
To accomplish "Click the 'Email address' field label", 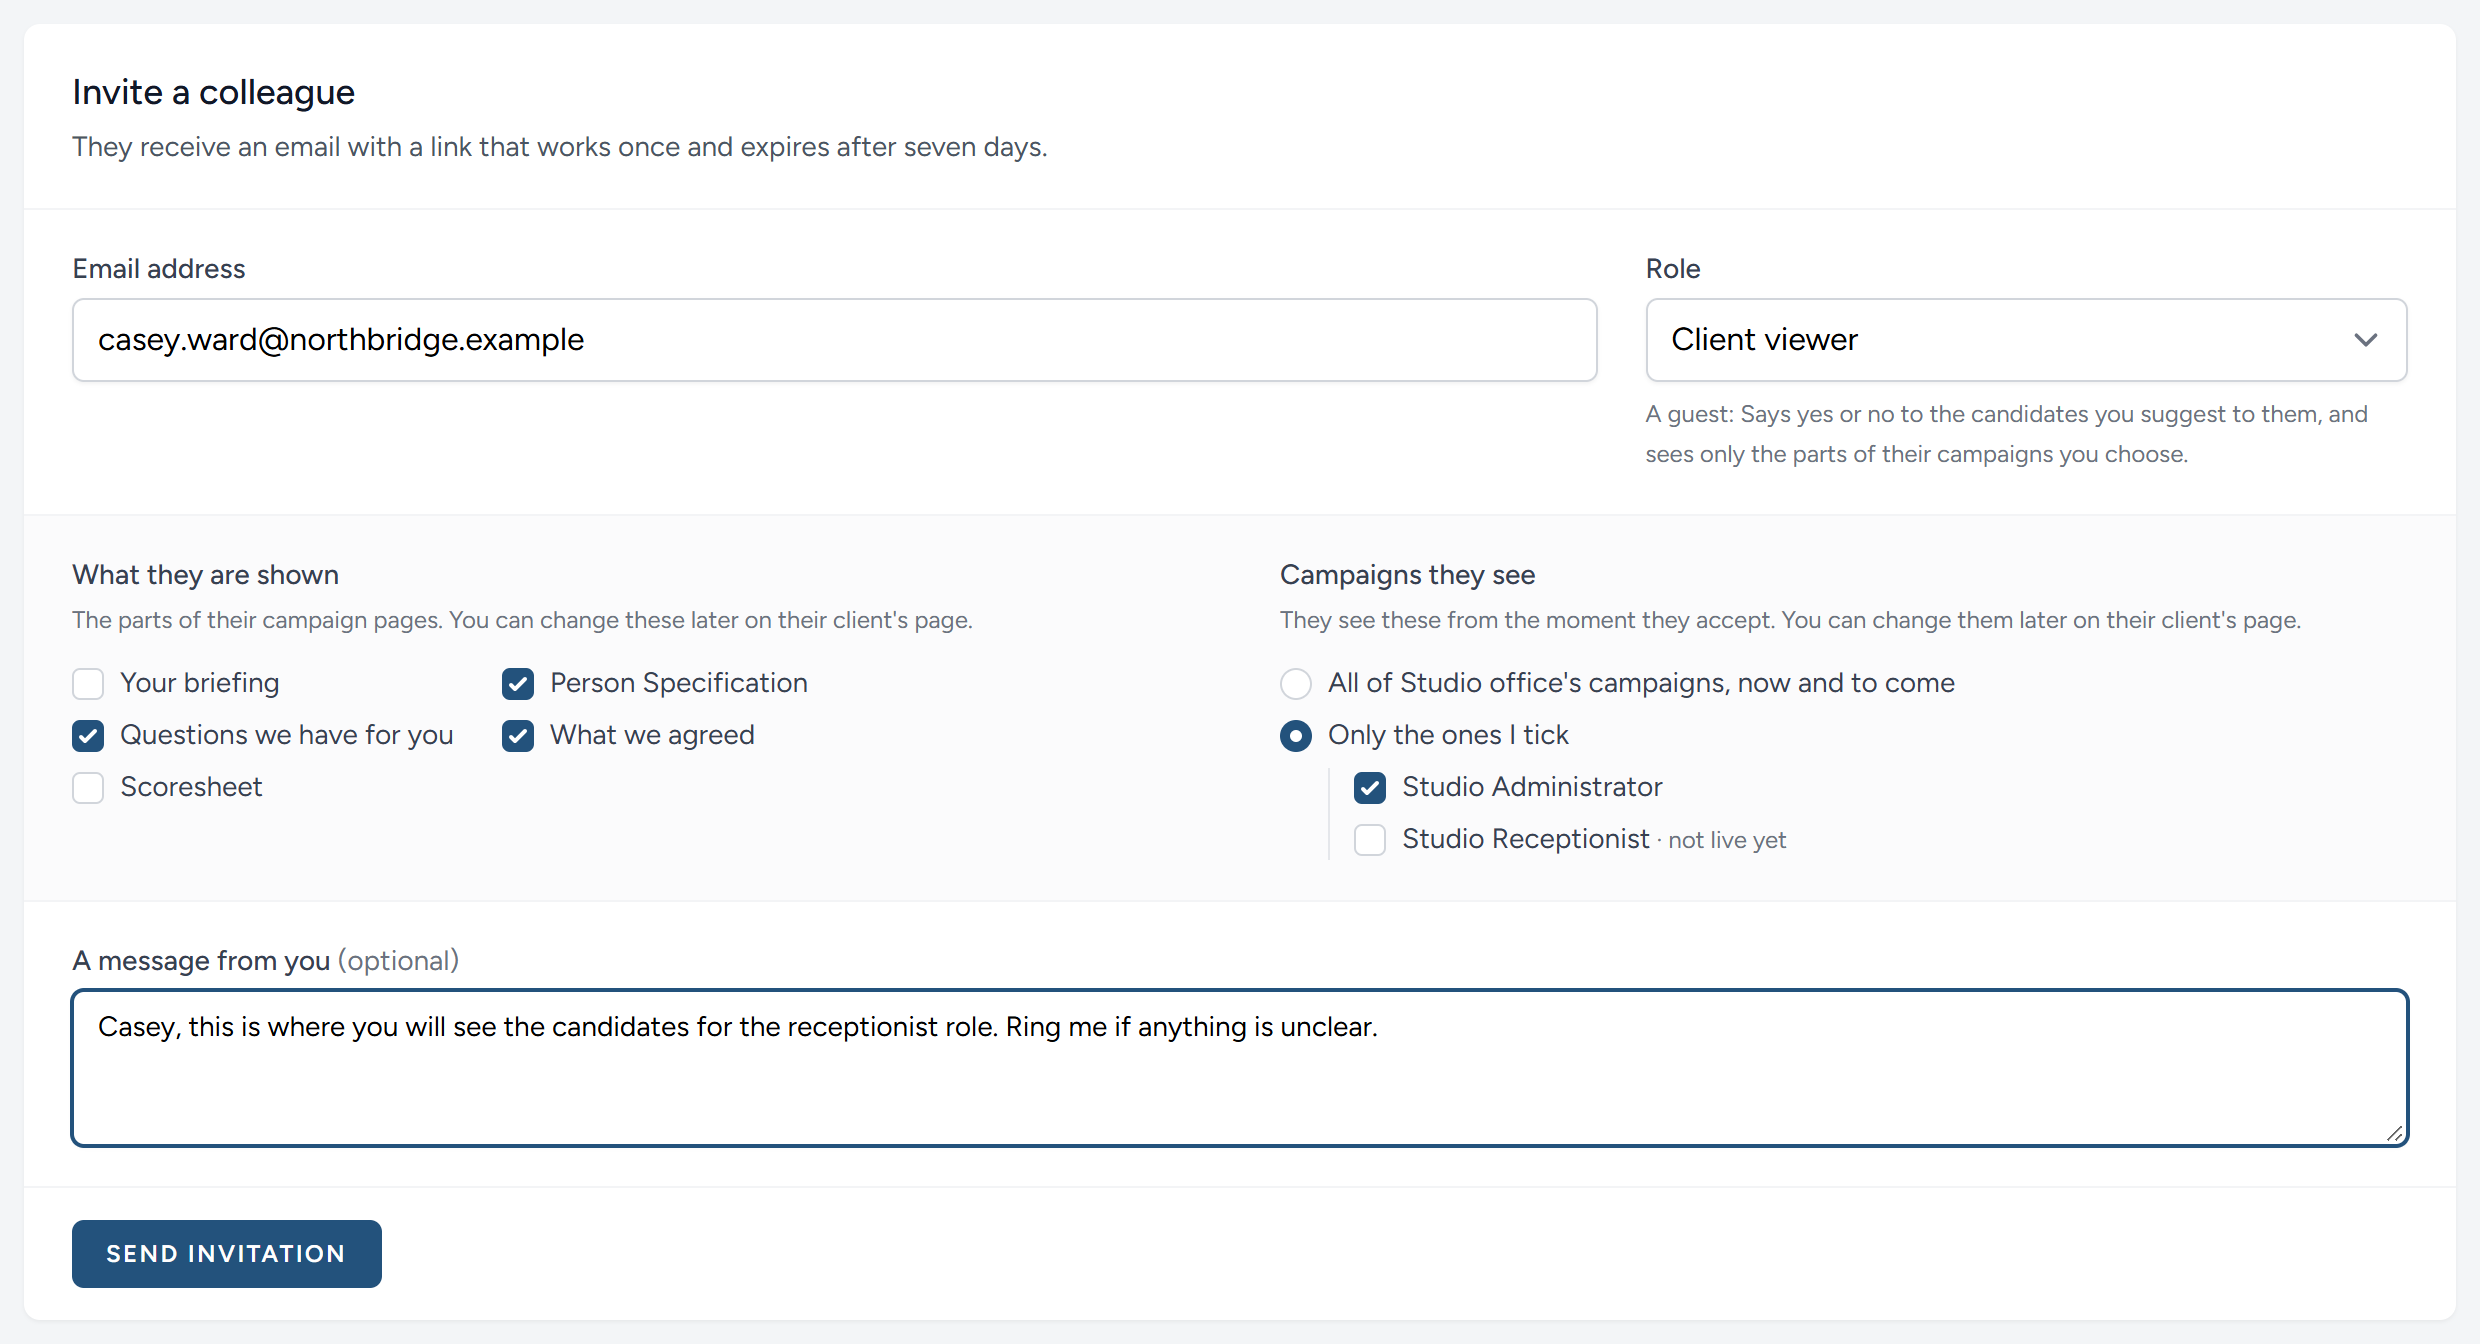I will pyautogui.click(x=158, y=269).
